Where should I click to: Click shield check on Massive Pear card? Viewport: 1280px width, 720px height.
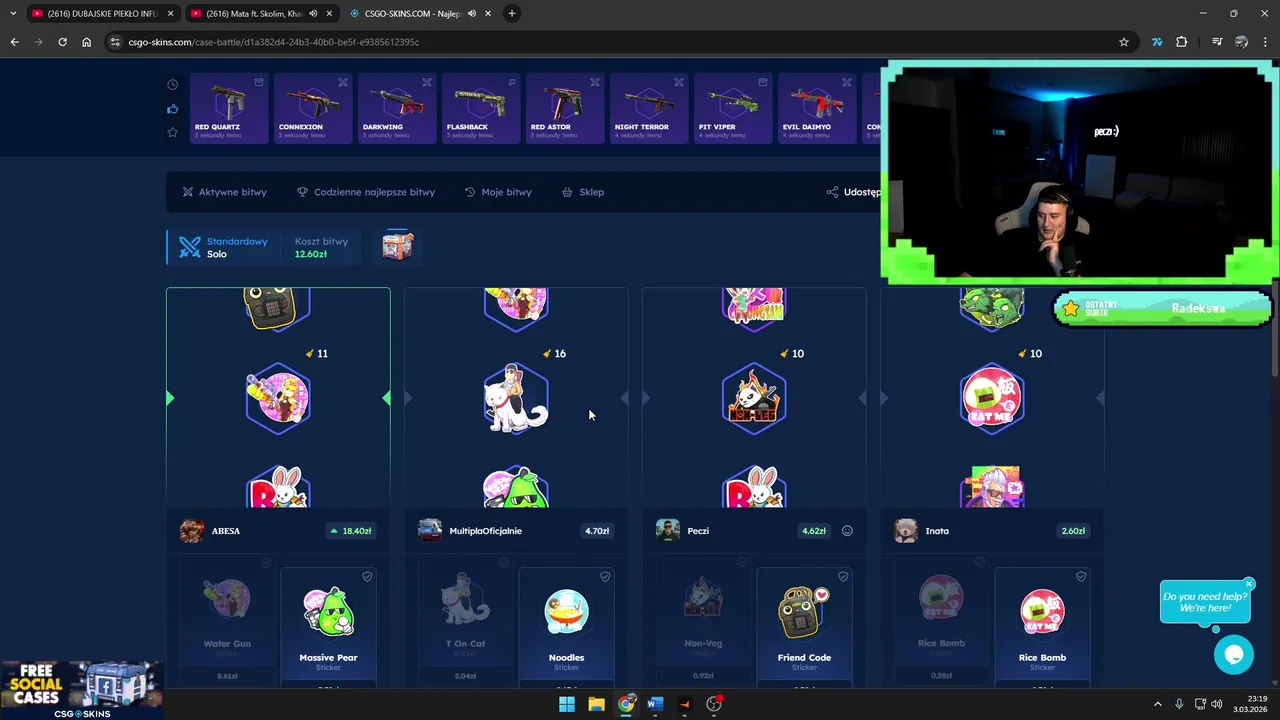point(367,577)
